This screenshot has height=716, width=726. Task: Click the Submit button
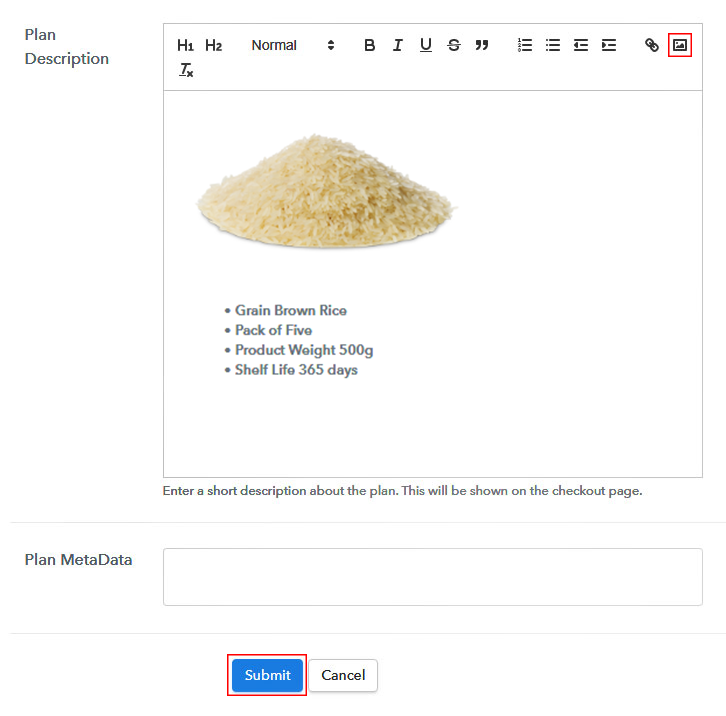[267, 675]
